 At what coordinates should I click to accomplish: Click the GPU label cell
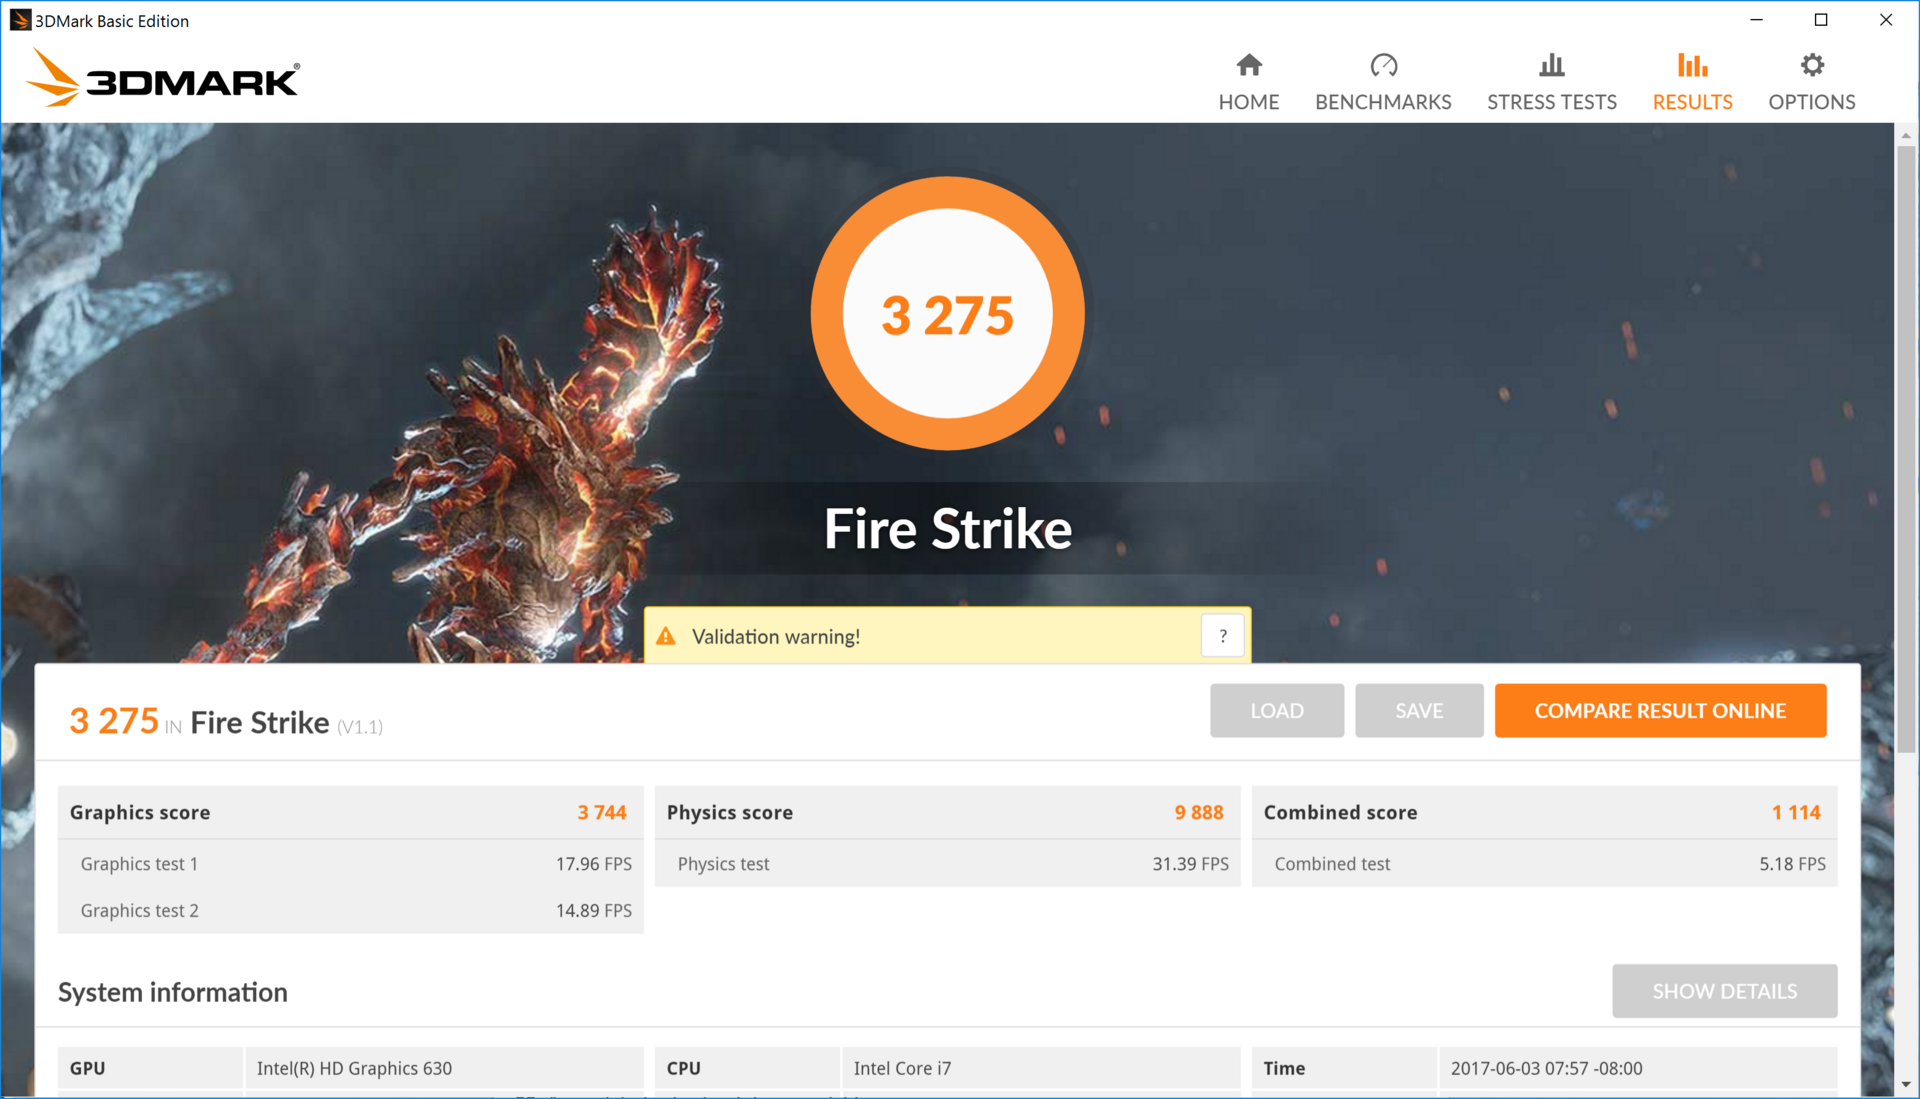pyautogui.click(x=150, y=1068)
